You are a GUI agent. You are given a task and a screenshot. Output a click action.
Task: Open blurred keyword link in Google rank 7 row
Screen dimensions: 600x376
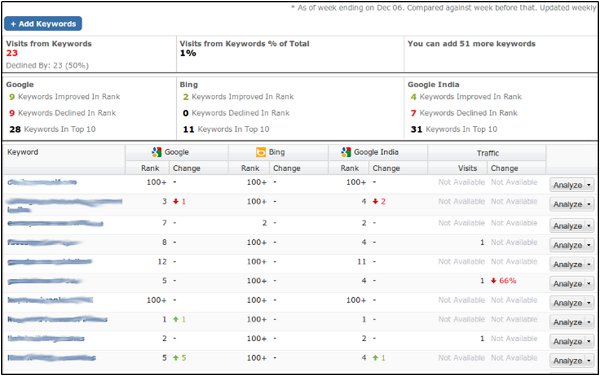tap(55, 223)
